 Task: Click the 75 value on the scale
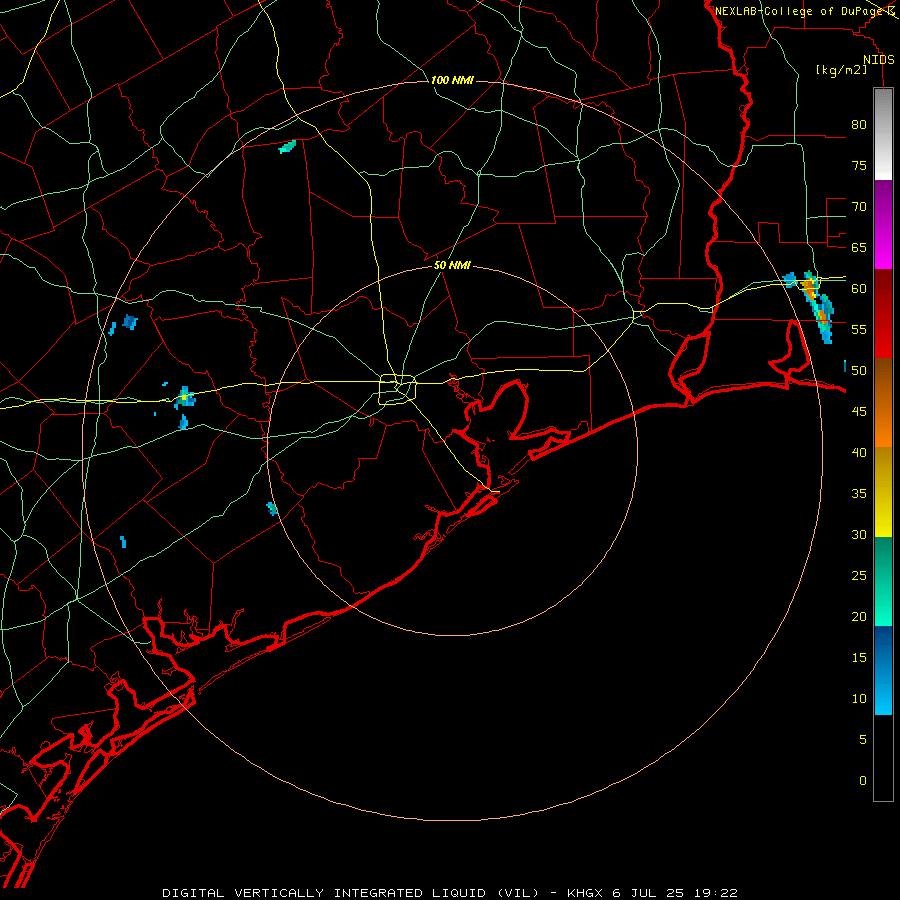(859, 166)
